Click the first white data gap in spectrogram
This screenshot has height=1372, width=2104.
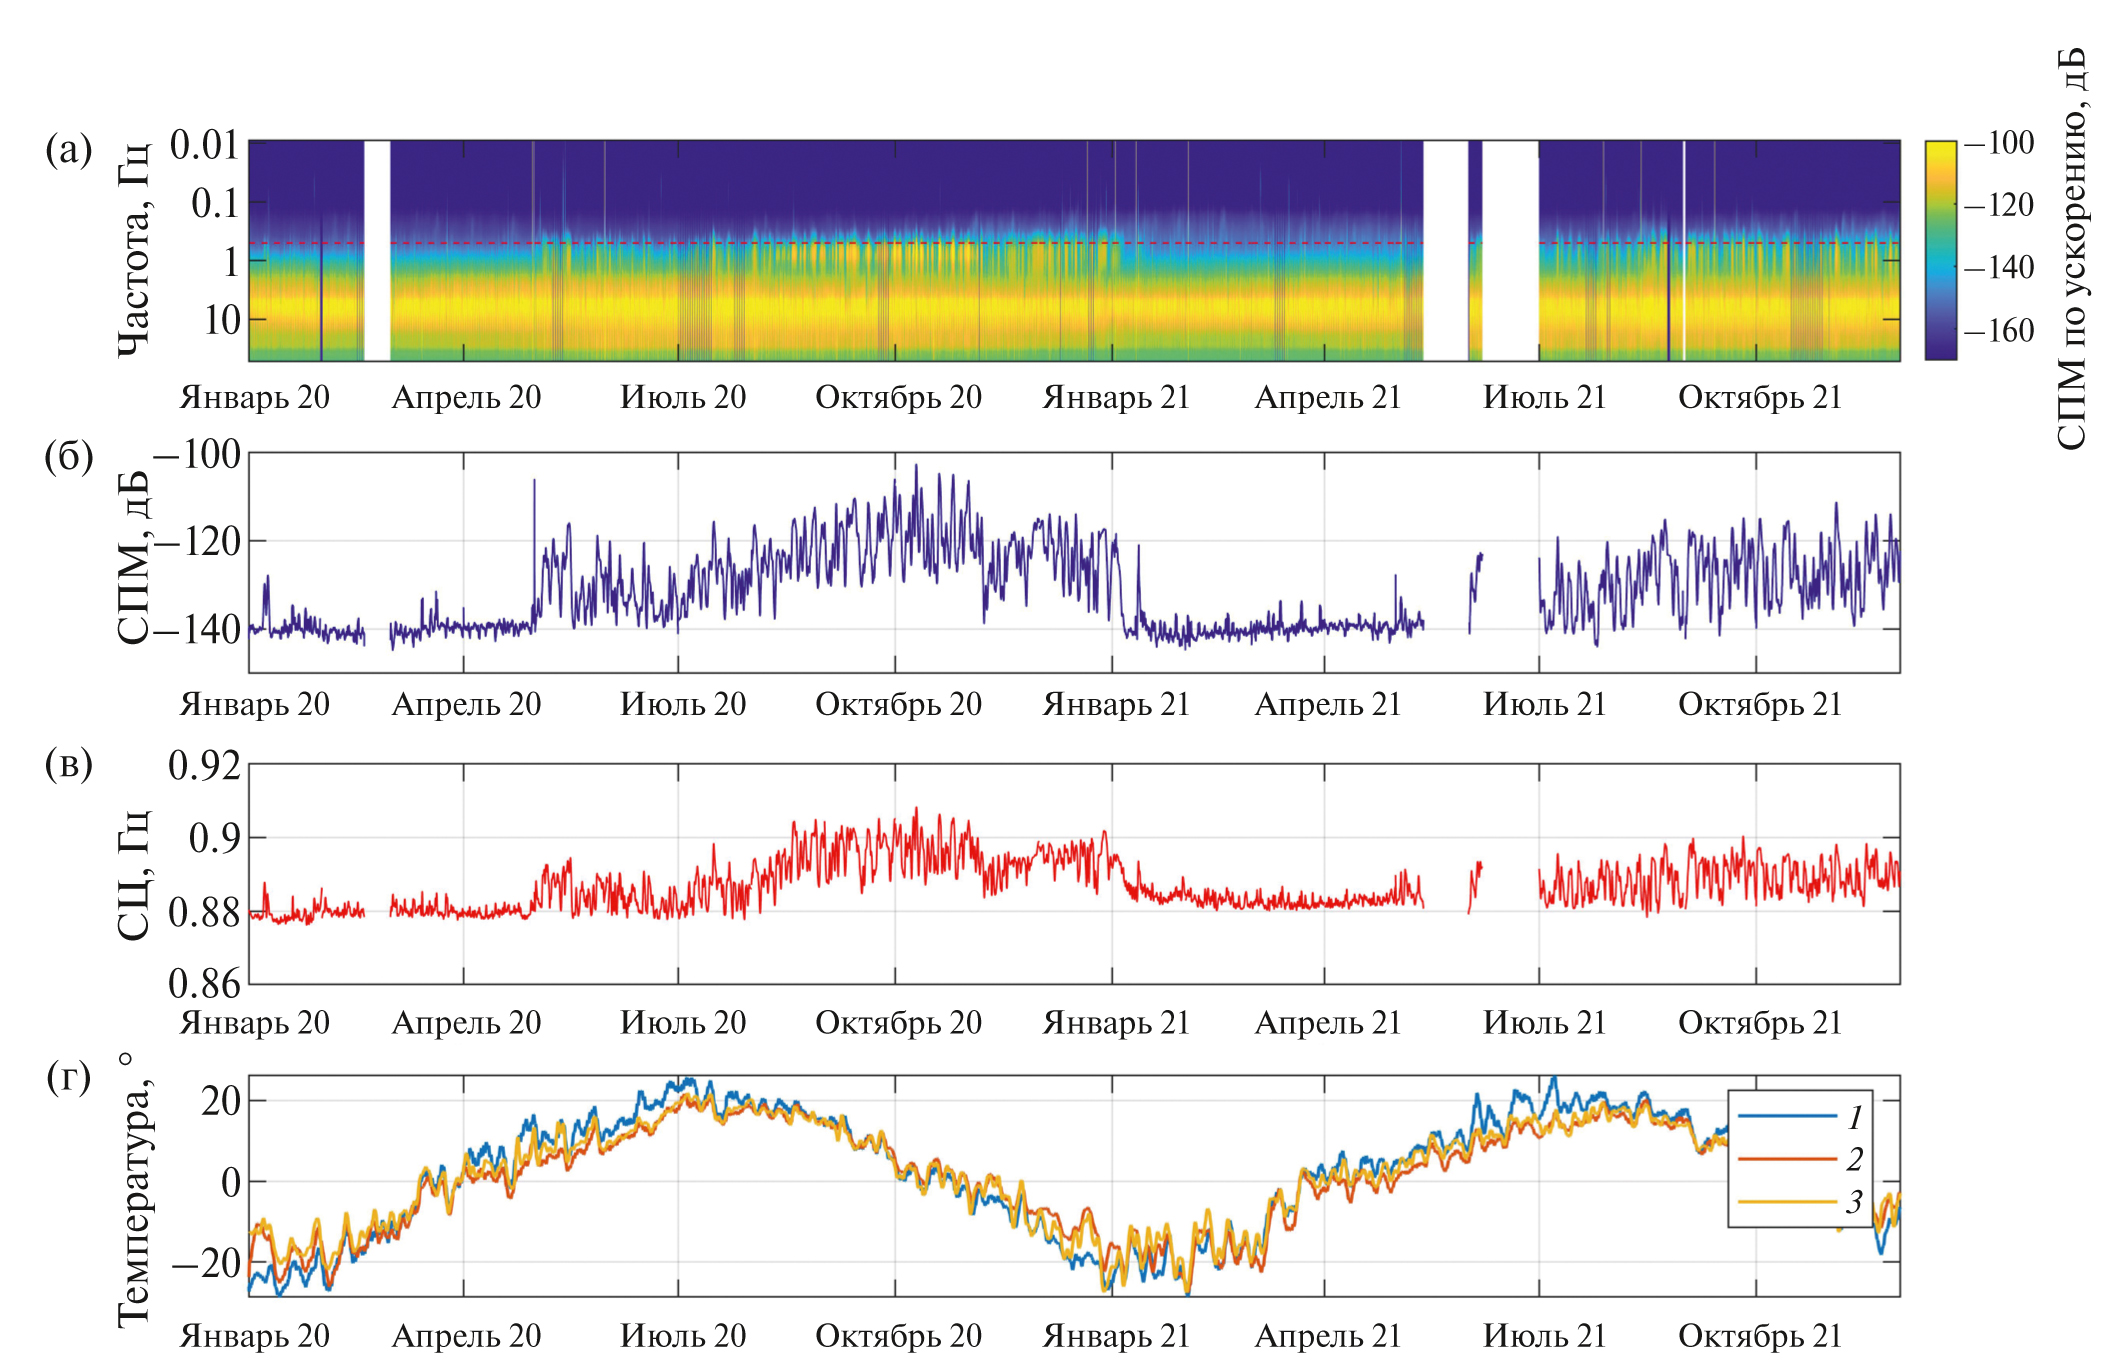[377, 250]
